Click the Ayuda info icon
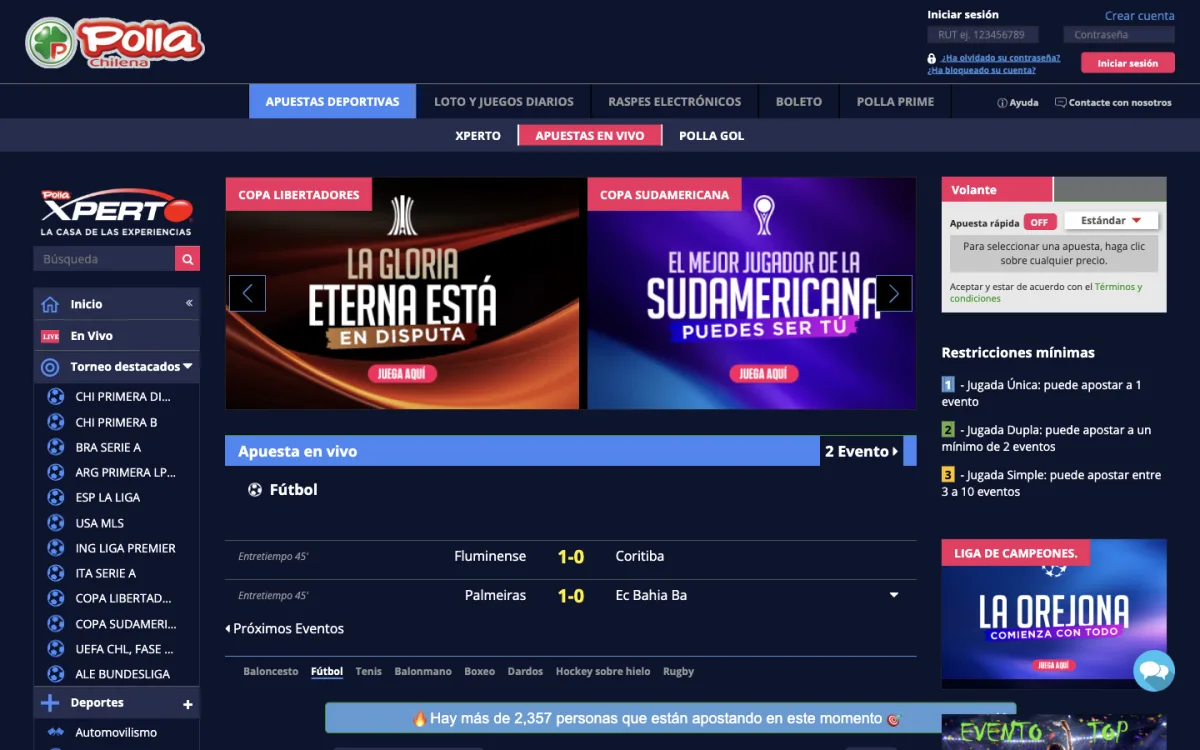The height and width of the screenshot is (750, 1200). point(1002,102)
